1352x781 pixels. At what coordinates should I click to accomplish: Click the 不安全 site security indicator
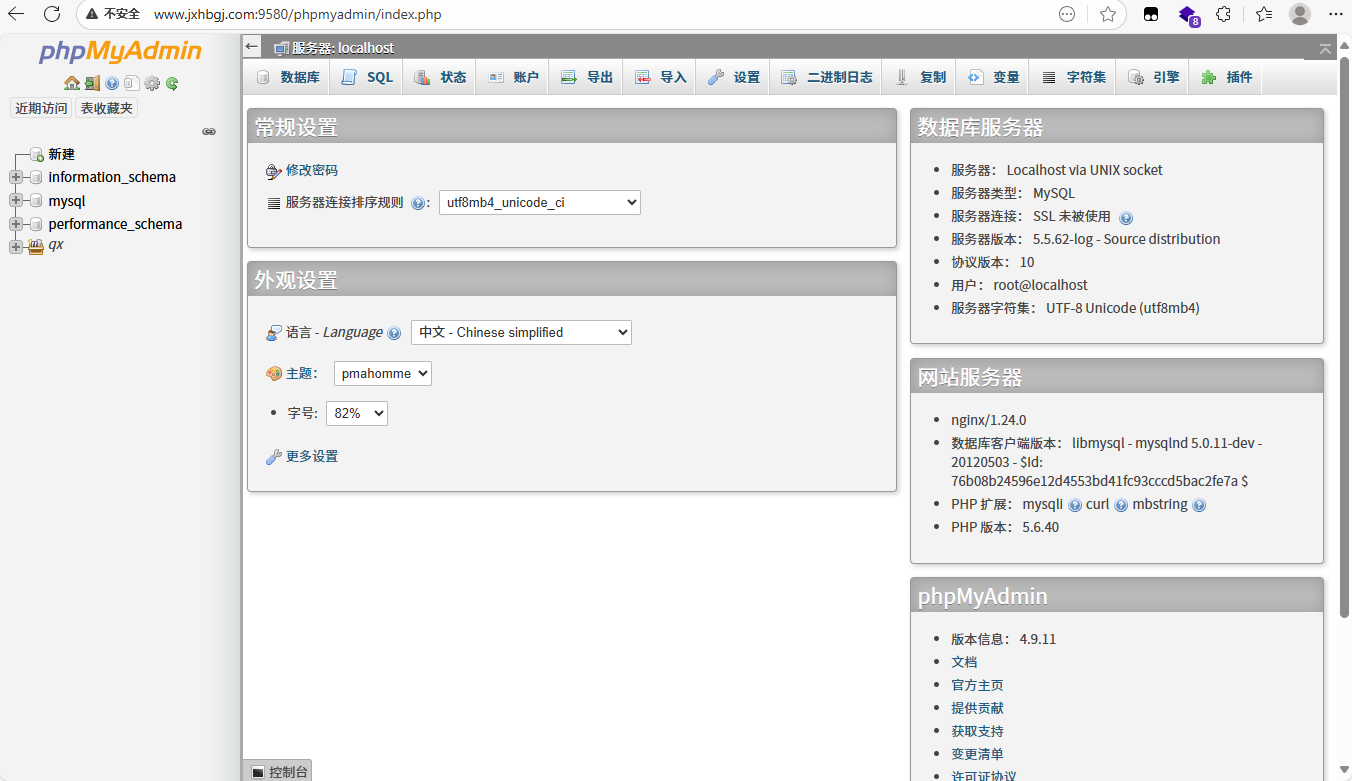point(114,15)
